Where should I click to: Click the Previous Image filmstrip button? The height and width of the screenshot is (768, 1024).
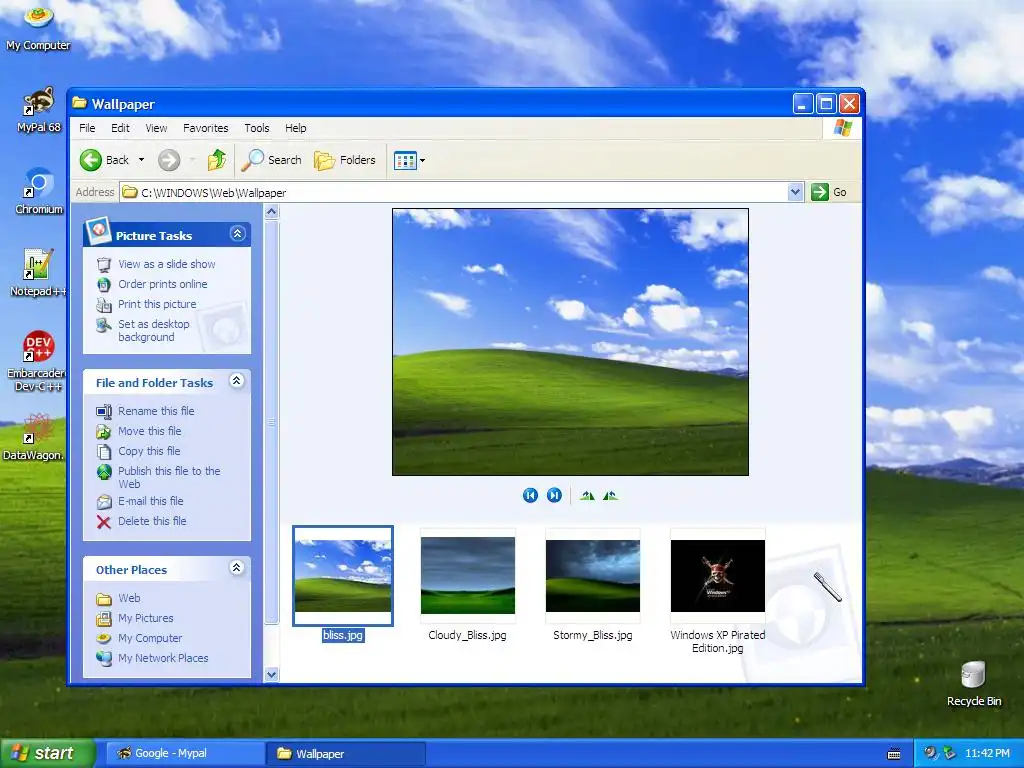point(530,496)
